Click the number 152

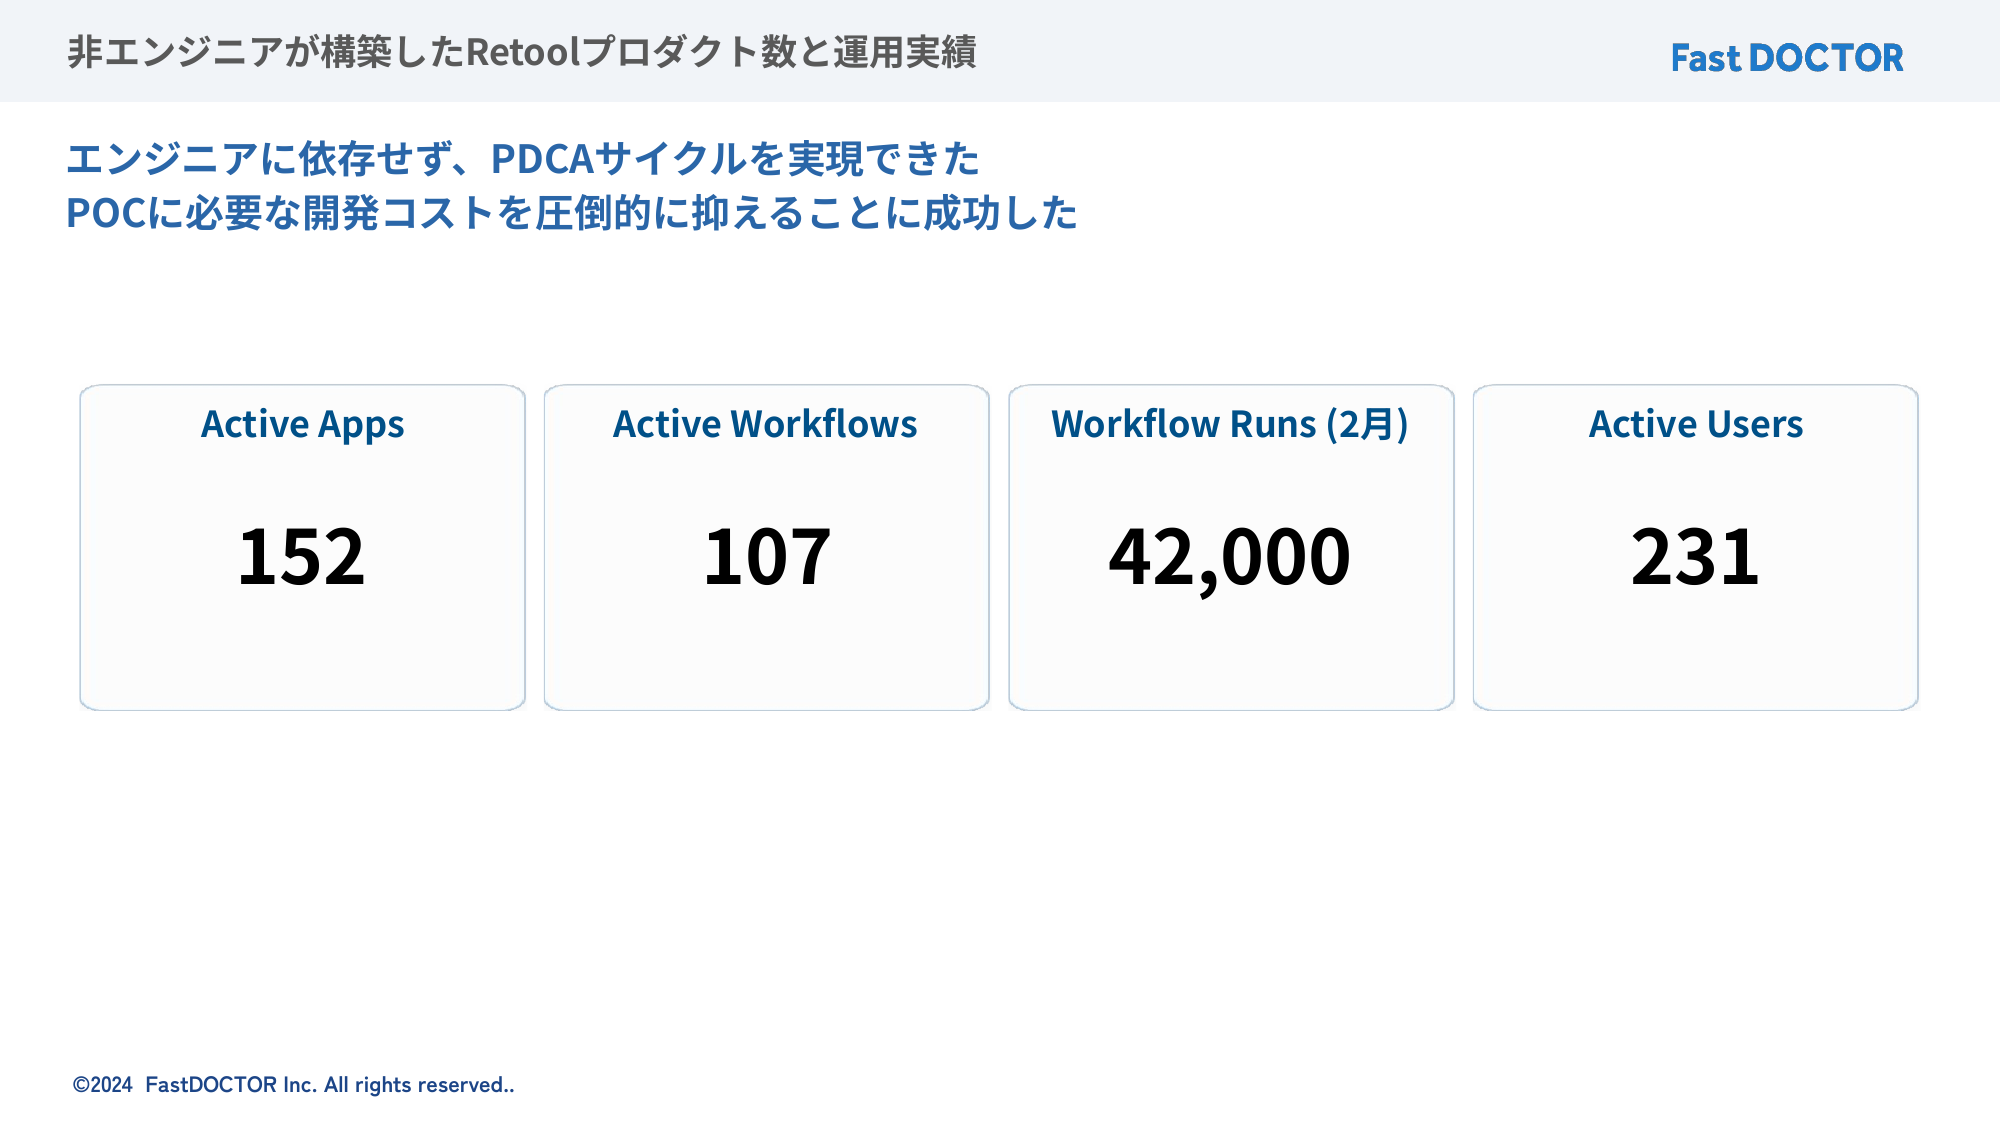pos(301,556)
